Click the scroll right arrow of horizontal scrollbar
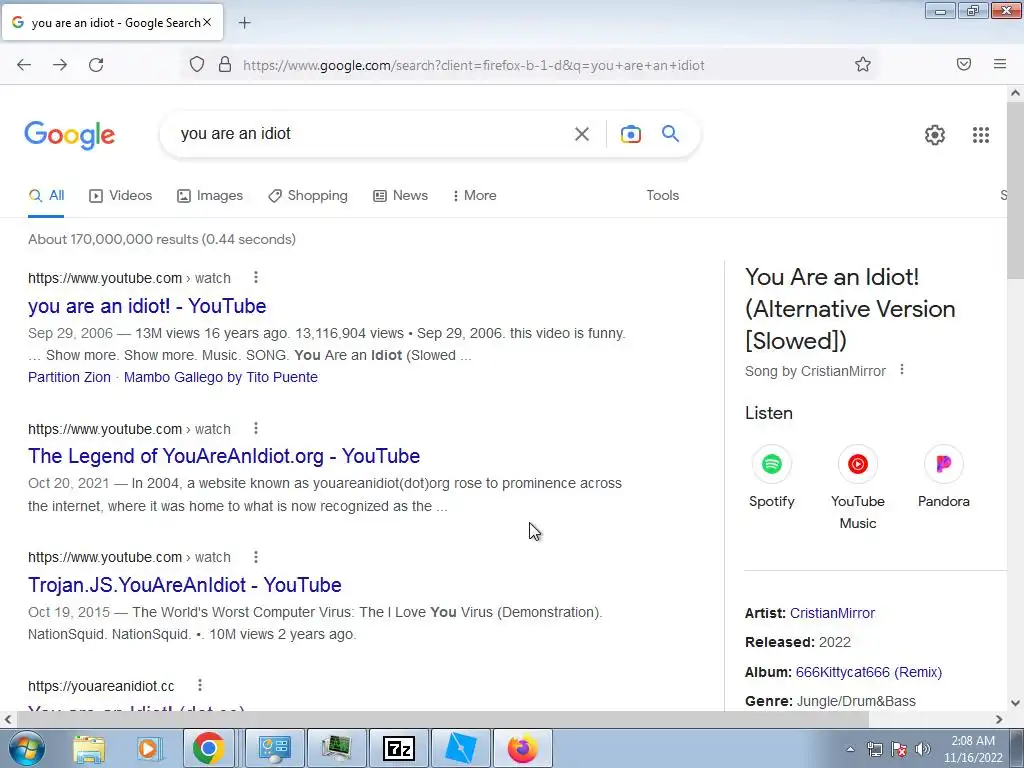Image resolution: width=1024 pixels, height=768 pixels. [x=999, y=720]
